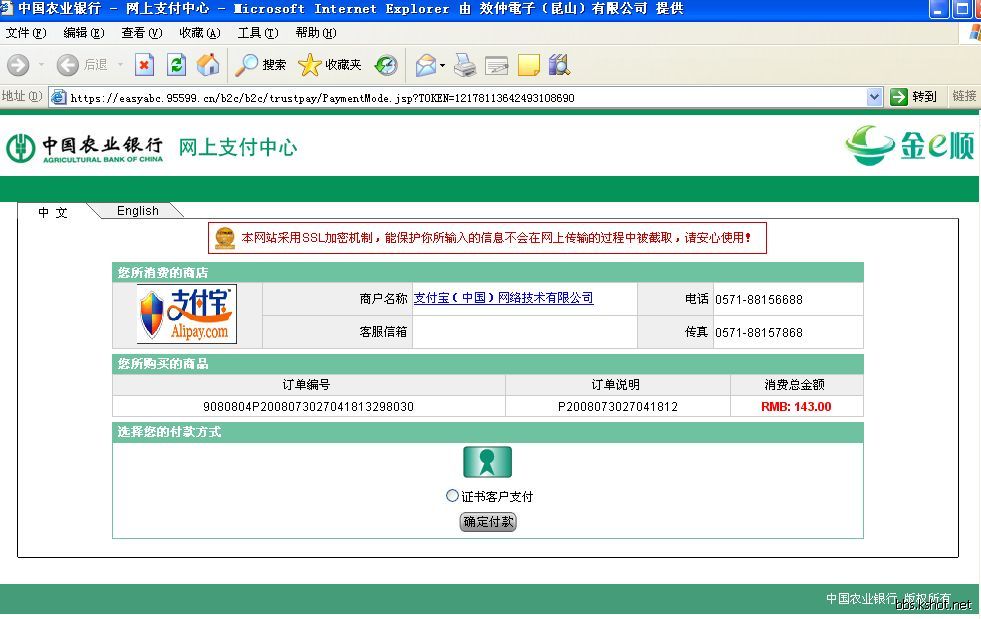Viewport: 981px width, 619px height.
Task: Open the Mail button dropdown arrow
Action: pyautogui.click(x=442, y=65)
